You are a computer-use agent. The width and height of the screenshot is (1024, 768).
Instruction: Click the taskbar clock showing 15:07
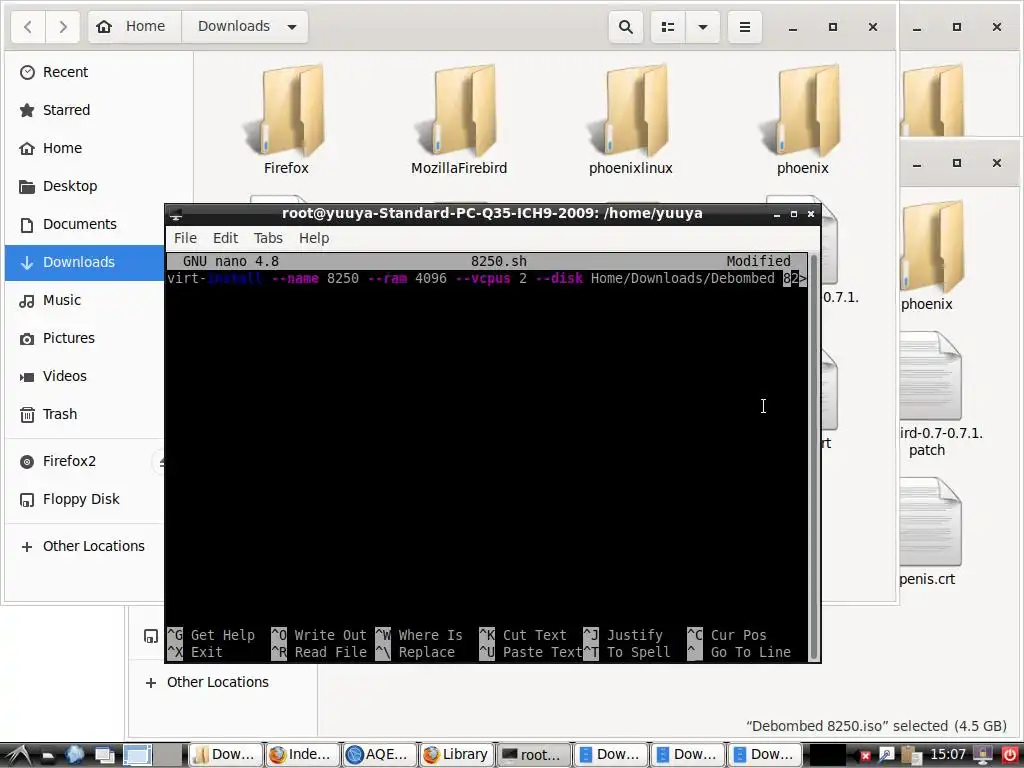point(948,755)
